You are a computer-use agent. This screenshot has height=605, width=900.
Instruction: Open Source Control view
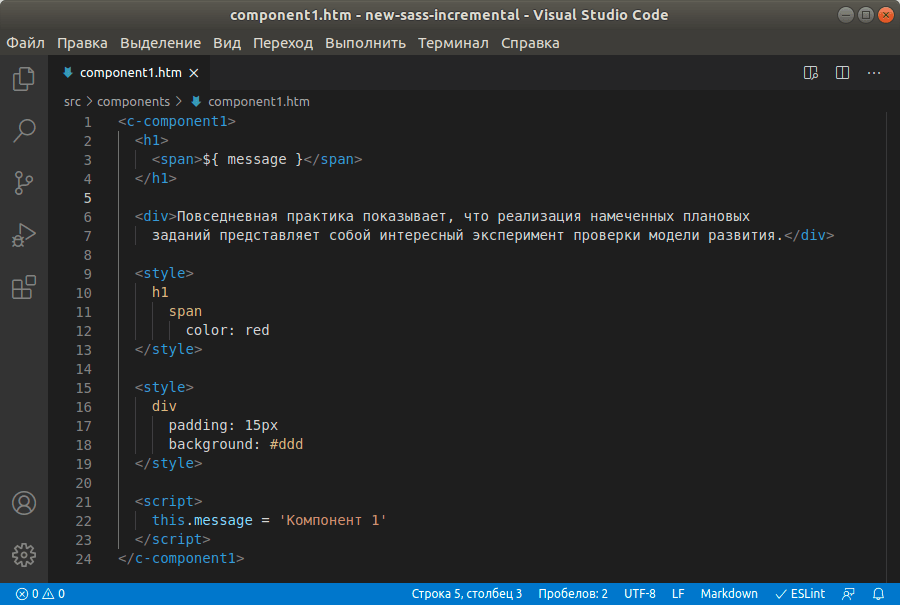(x=24, y=183)
